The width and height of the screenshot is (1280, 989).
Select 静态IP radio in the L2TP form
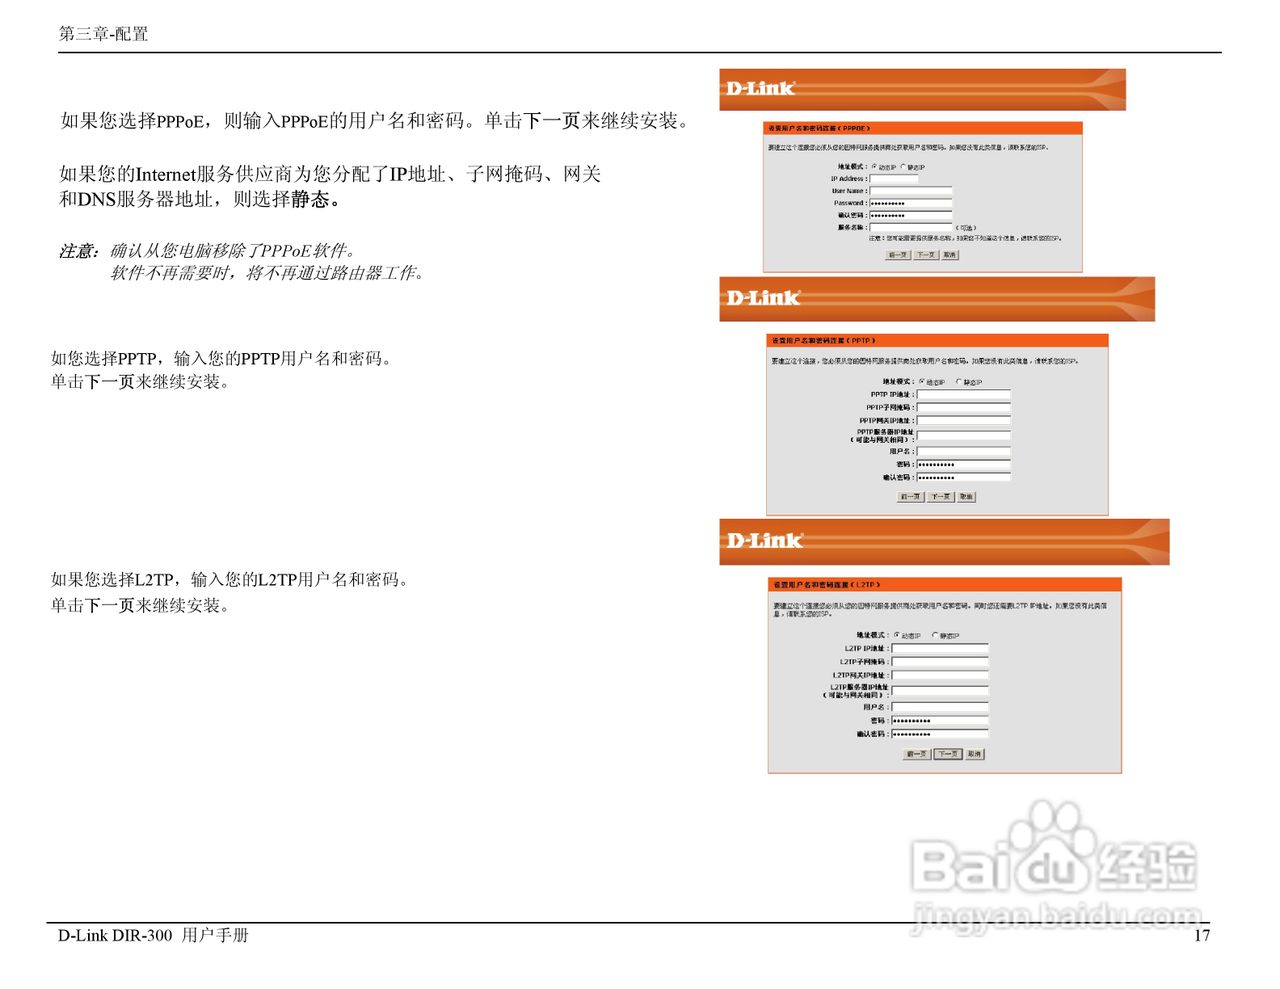click(935, 635)
